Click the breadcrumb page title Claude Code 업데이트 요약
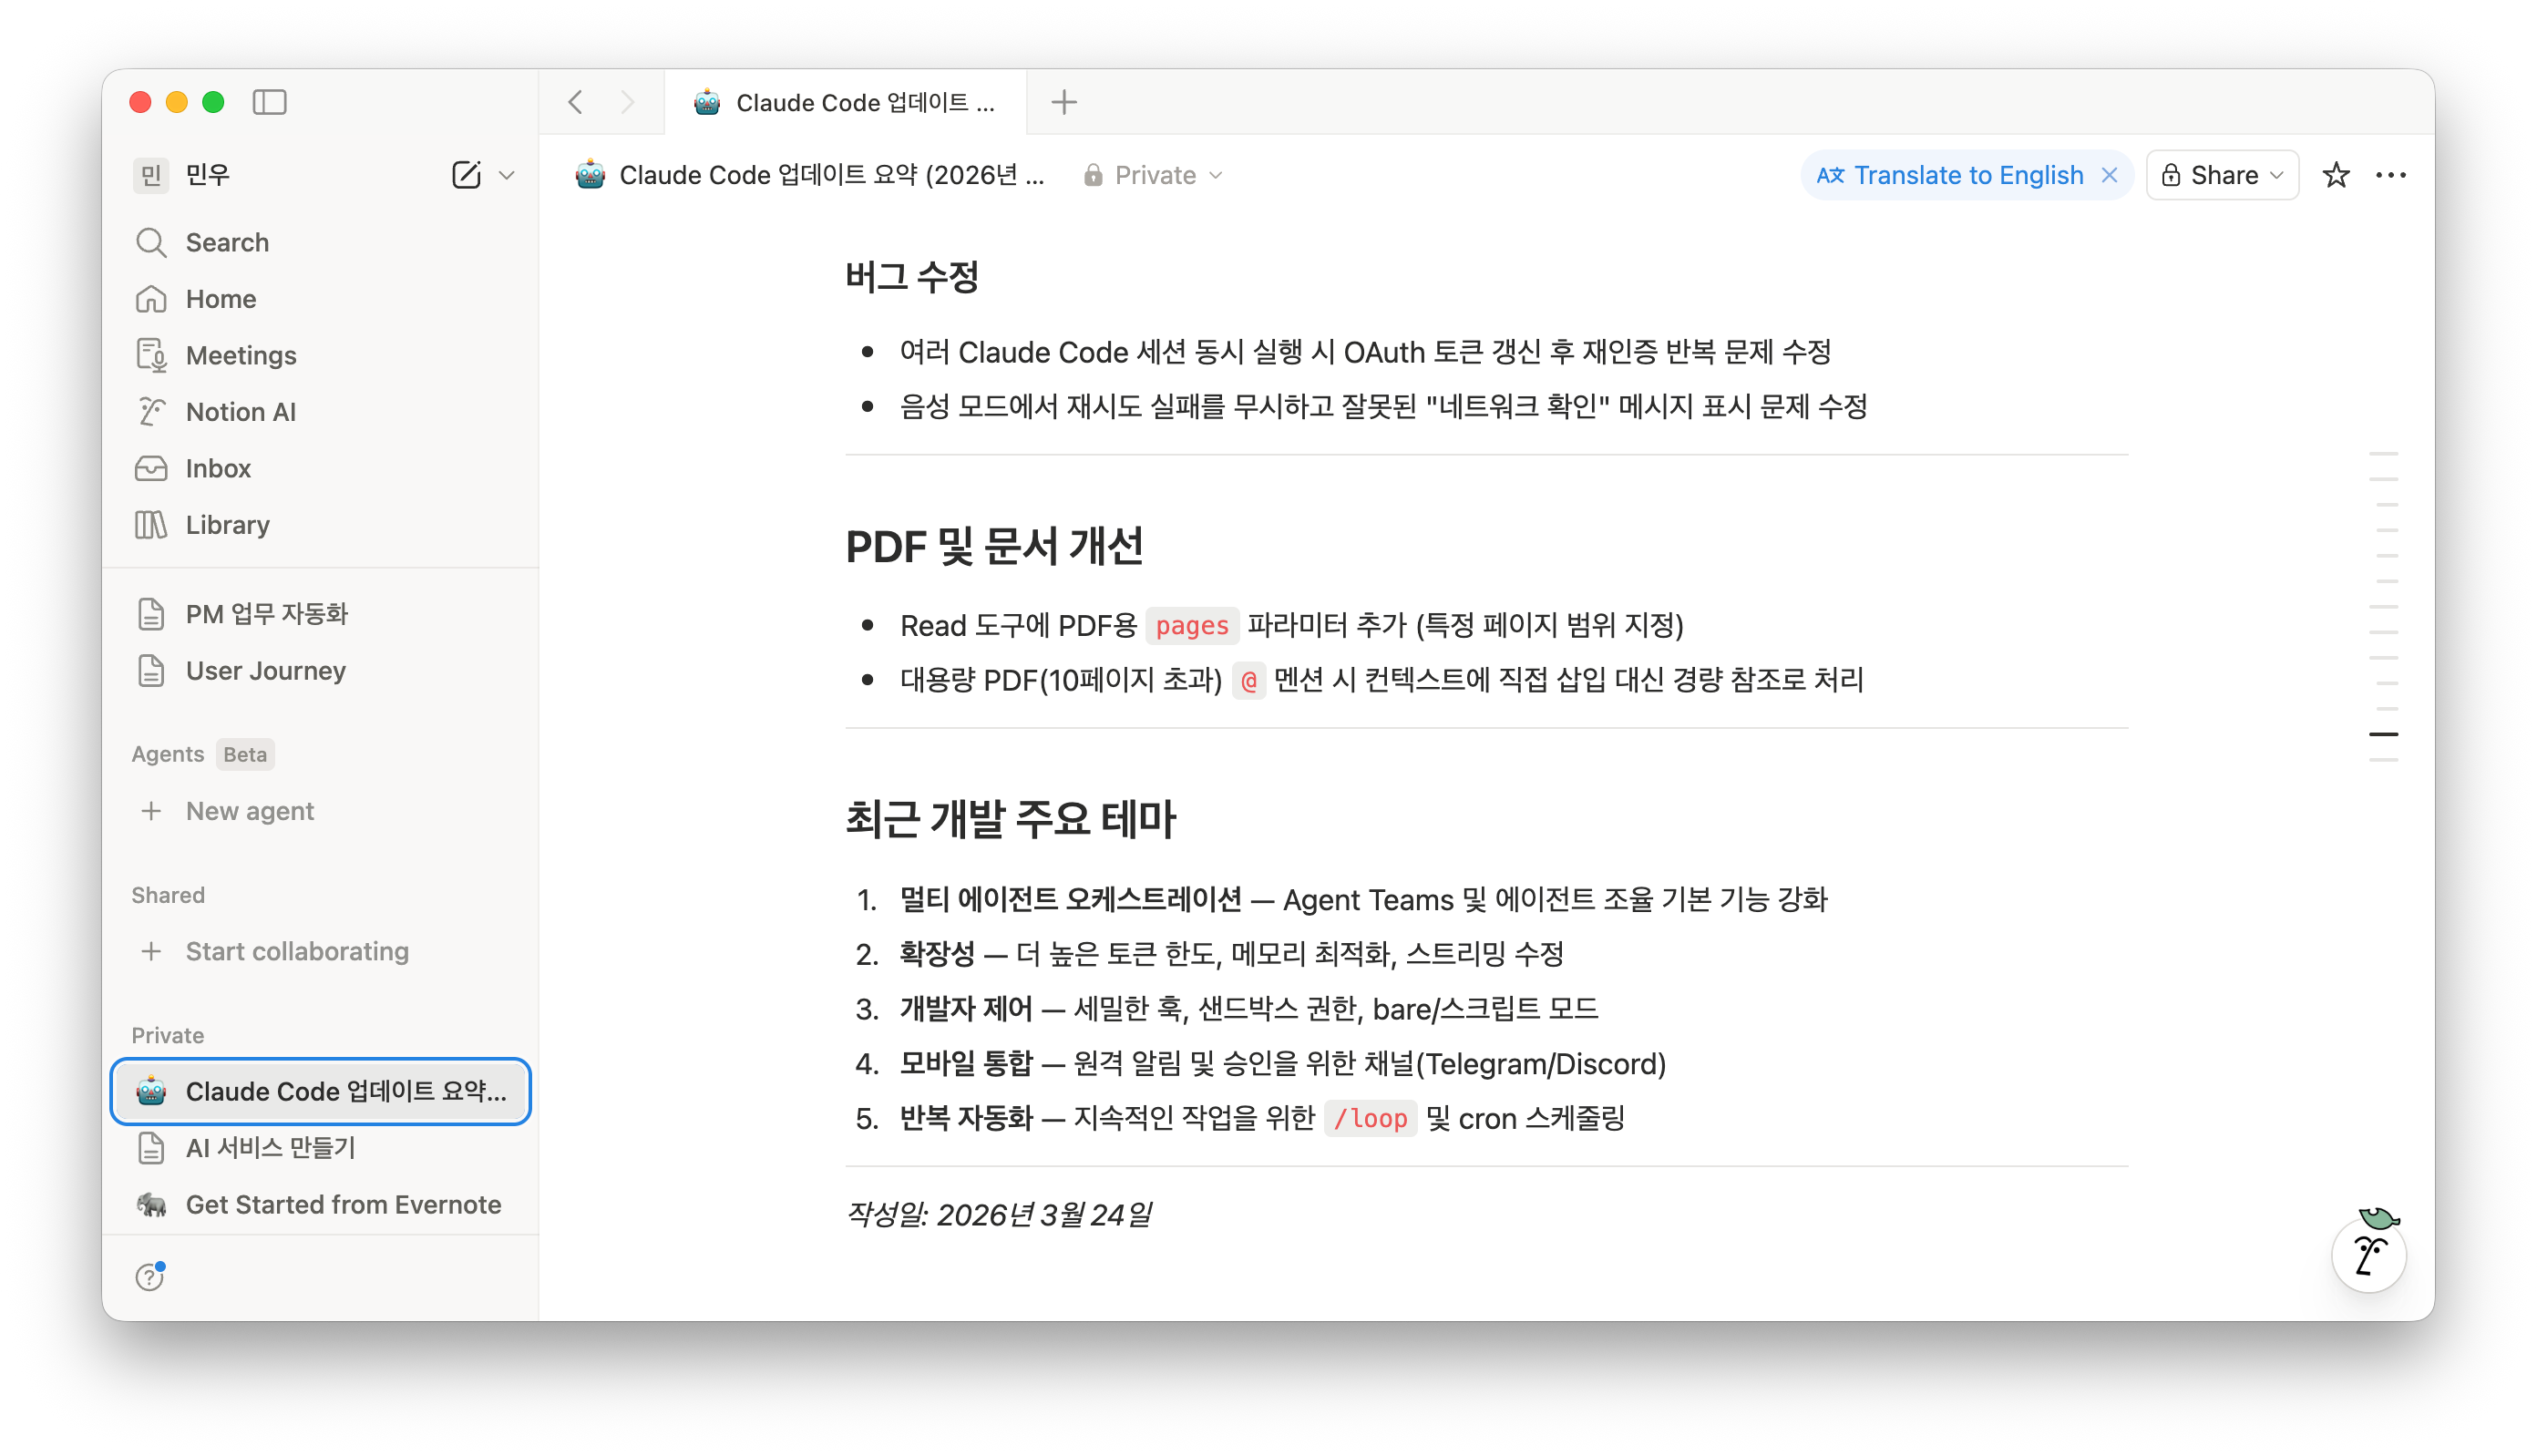Viewport: 2537px width, 1456px height. [831, 175]
